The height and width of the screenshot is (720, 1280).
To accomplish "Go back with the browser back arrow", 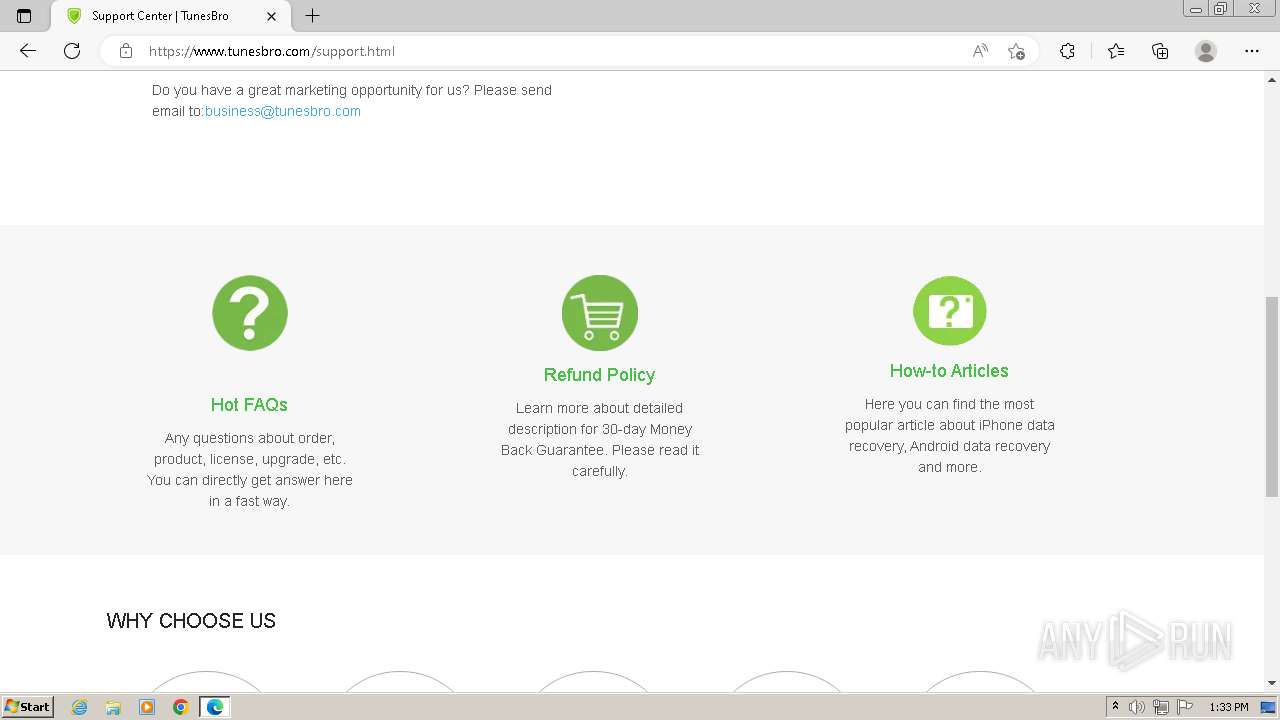I will coord(28,51).
